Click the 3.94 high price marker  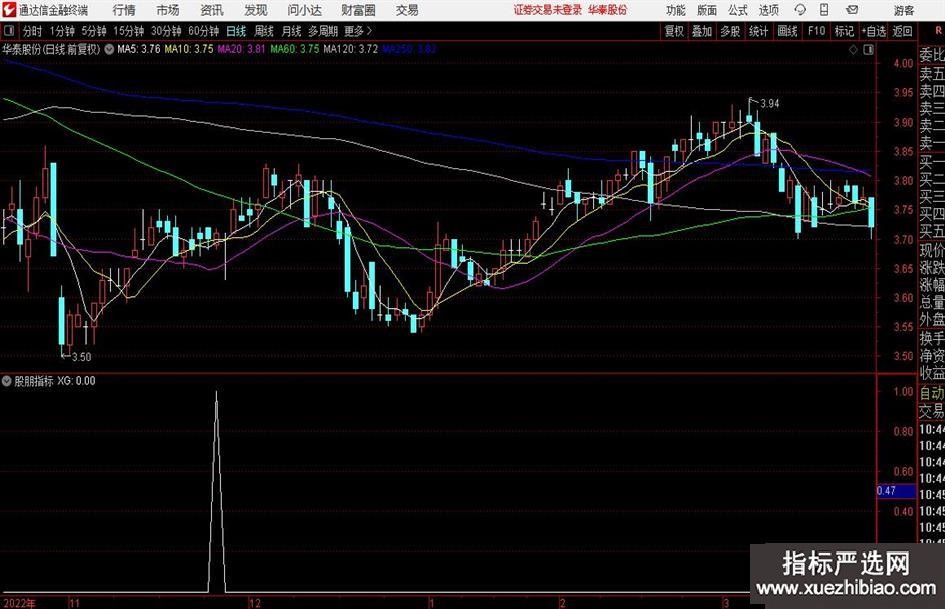(770, 104)
